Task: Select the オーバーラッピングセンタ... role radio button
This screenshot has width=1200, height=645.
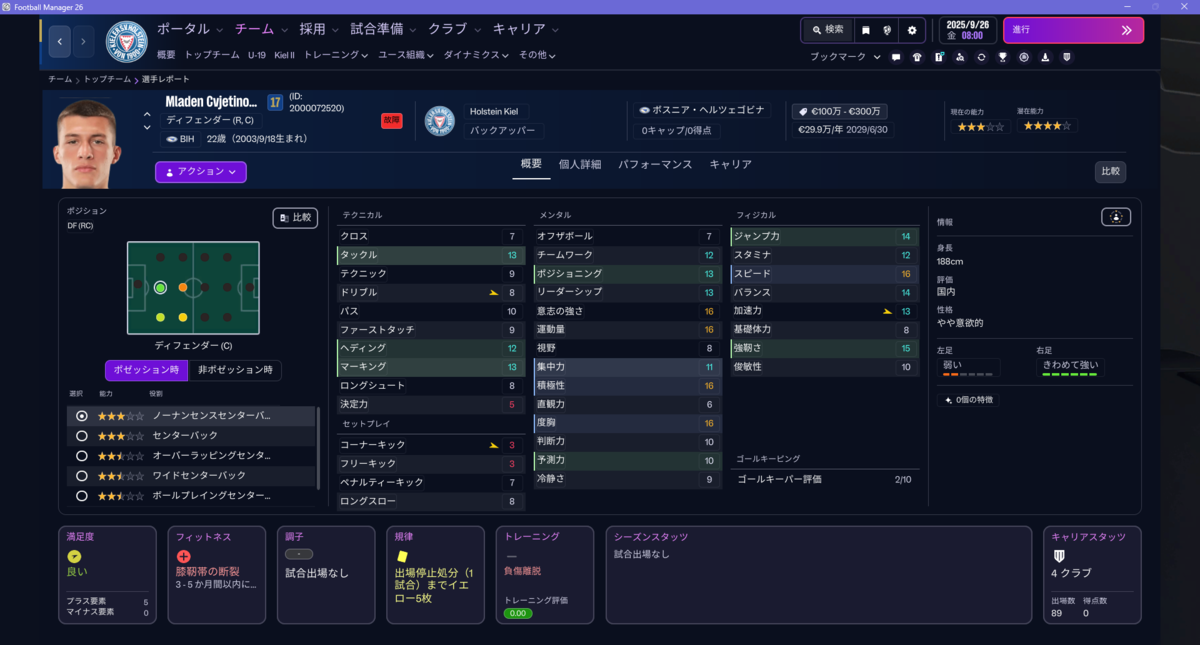Action: [x=82, y=456]
